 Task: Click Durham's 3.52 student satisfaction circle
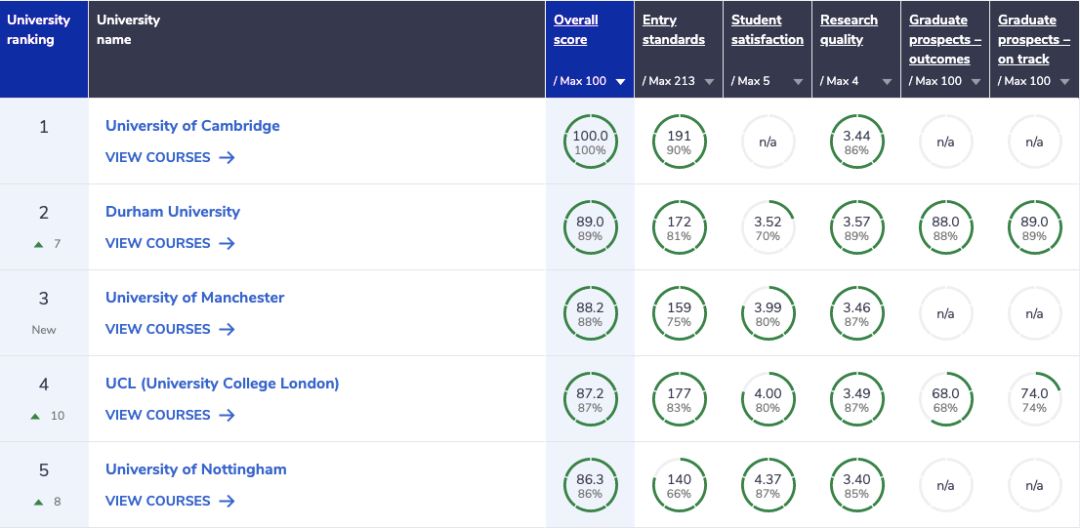click(x=768, y=228)
